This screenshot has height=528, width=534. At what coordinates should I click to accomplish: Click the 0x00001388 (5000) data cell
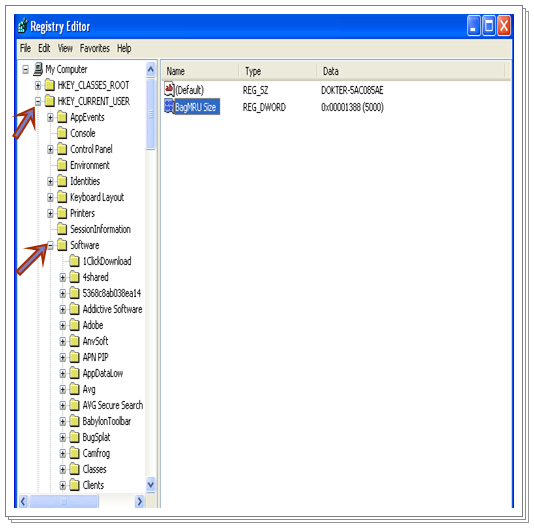(x=352, y=107)
